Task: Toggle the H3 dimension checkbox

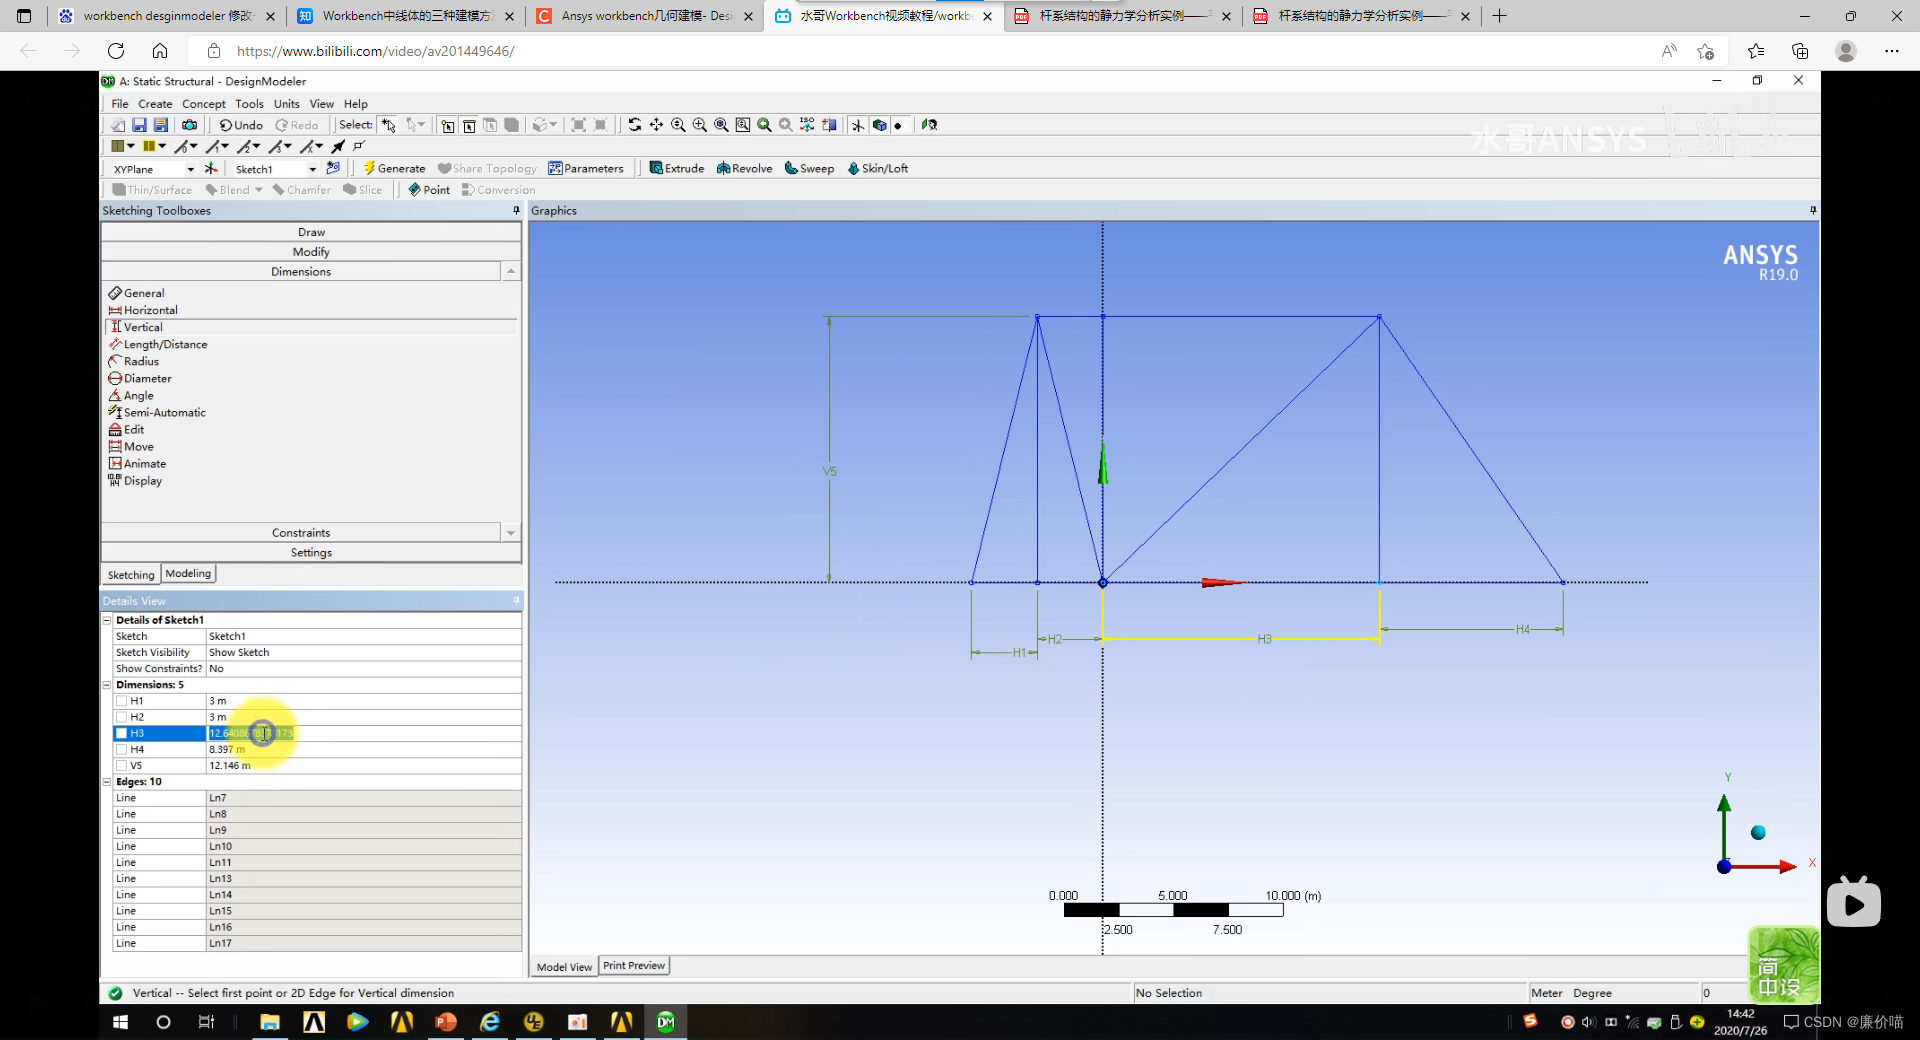Action: [121, 733]
